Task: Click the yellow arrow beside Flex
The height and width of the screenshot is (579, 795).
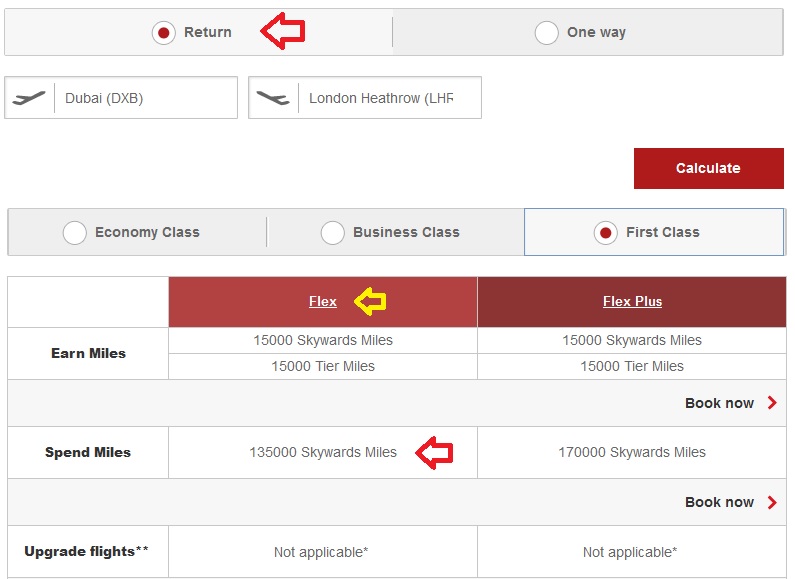Action: click(x=373, y=300)
